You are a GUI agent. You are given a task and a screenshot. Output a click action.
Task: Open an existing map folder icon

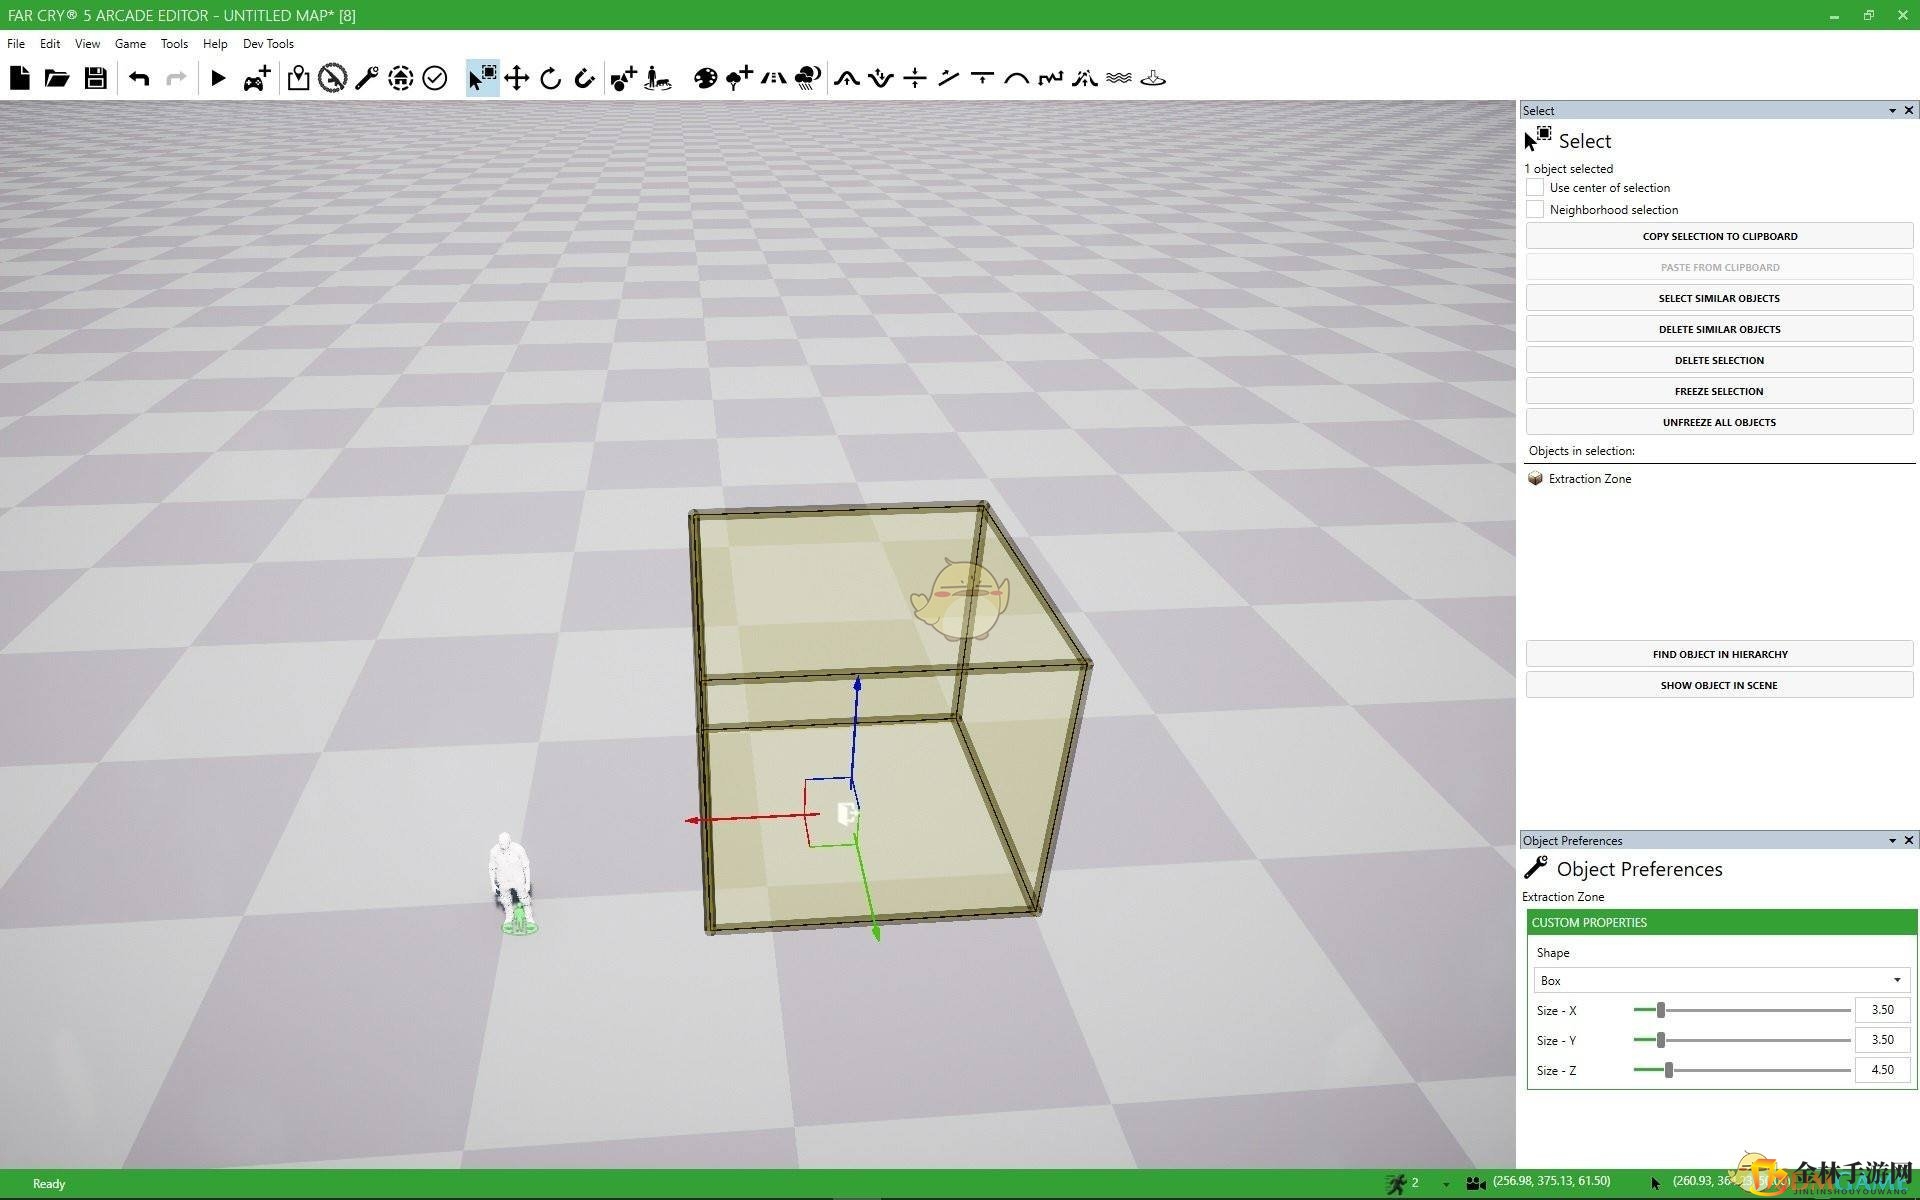coord(57,78)
